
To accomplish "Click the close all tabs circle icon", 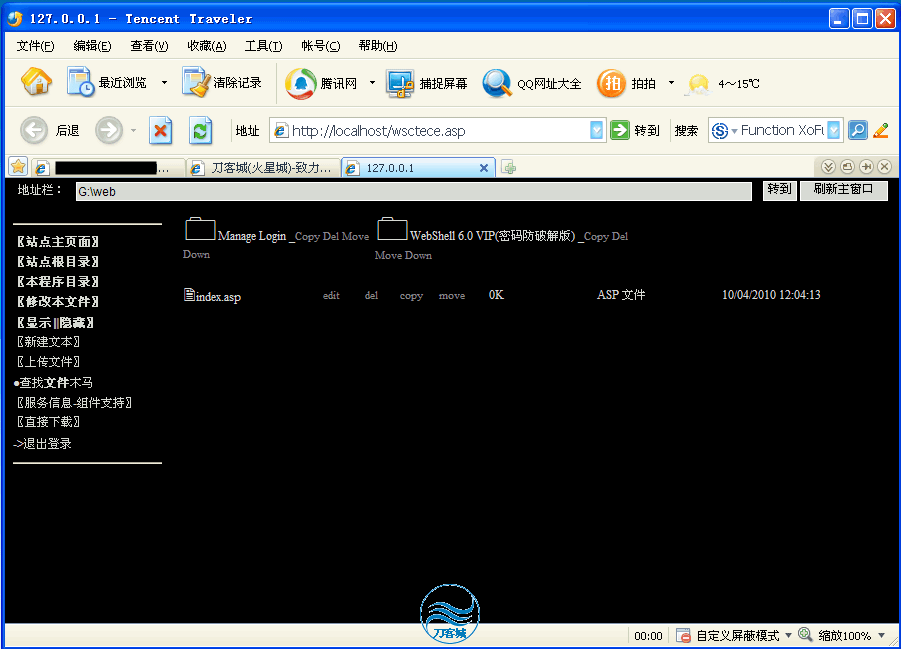I will pyautogui.click(x=885, y=167).
